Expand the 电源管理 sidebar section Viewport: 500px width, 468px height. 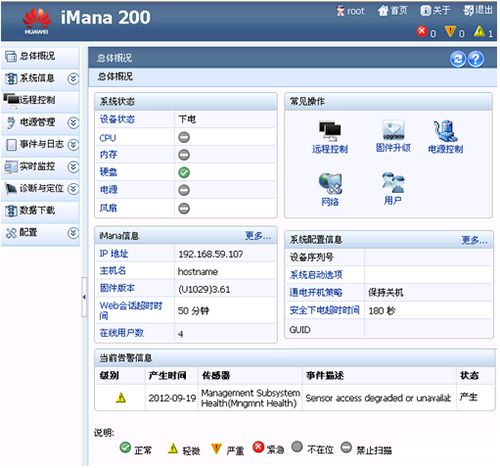pos(73,123)
